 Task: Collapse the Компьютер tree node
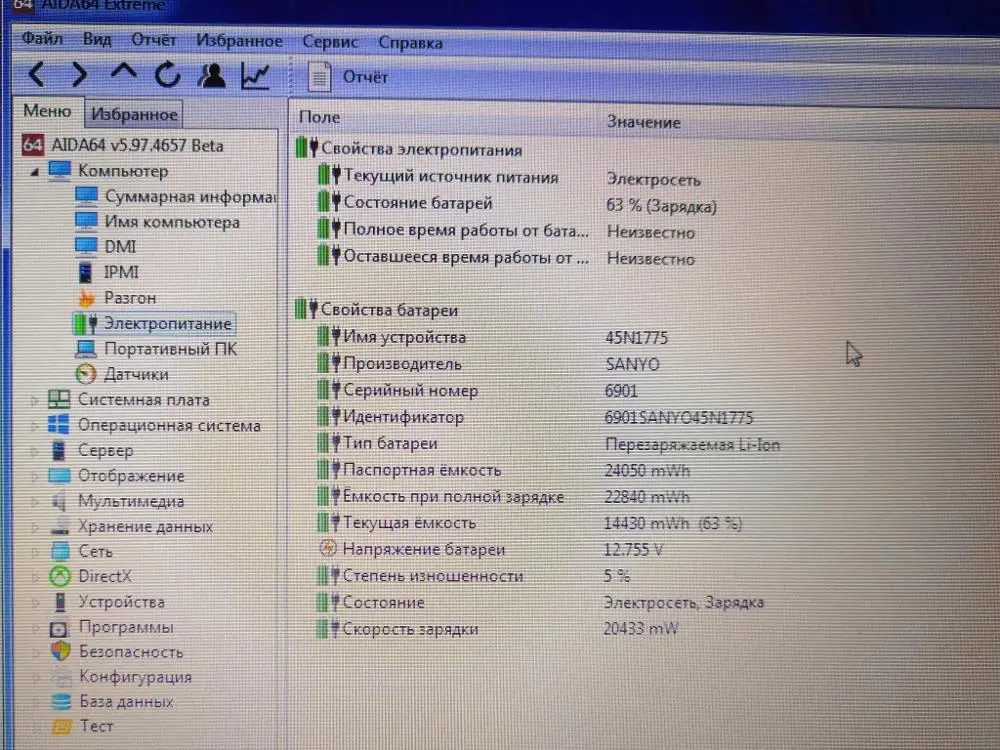click(x=34, y=172)
